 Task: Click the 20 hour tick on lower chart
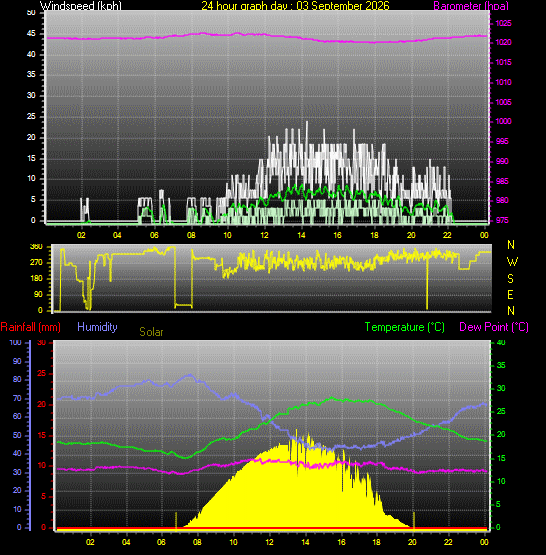point(412,542)
